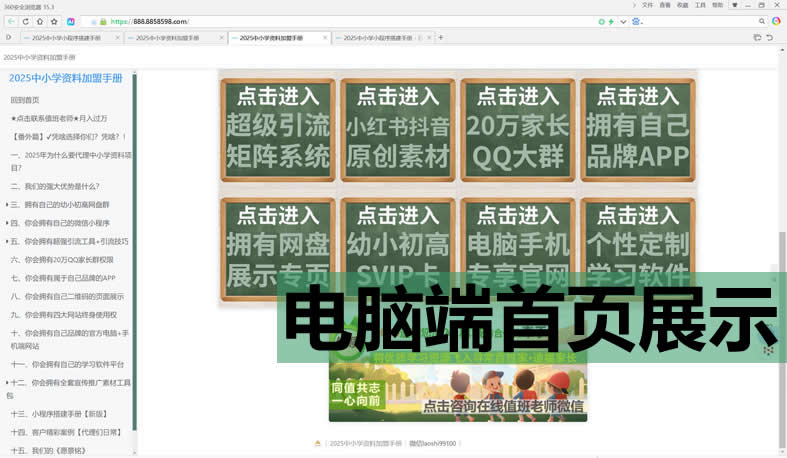The height and width of the screenshot is (458, 787).
Task: Open 十一、你会拥有自己的学习软件平台
Action: [x=67, y=364]
